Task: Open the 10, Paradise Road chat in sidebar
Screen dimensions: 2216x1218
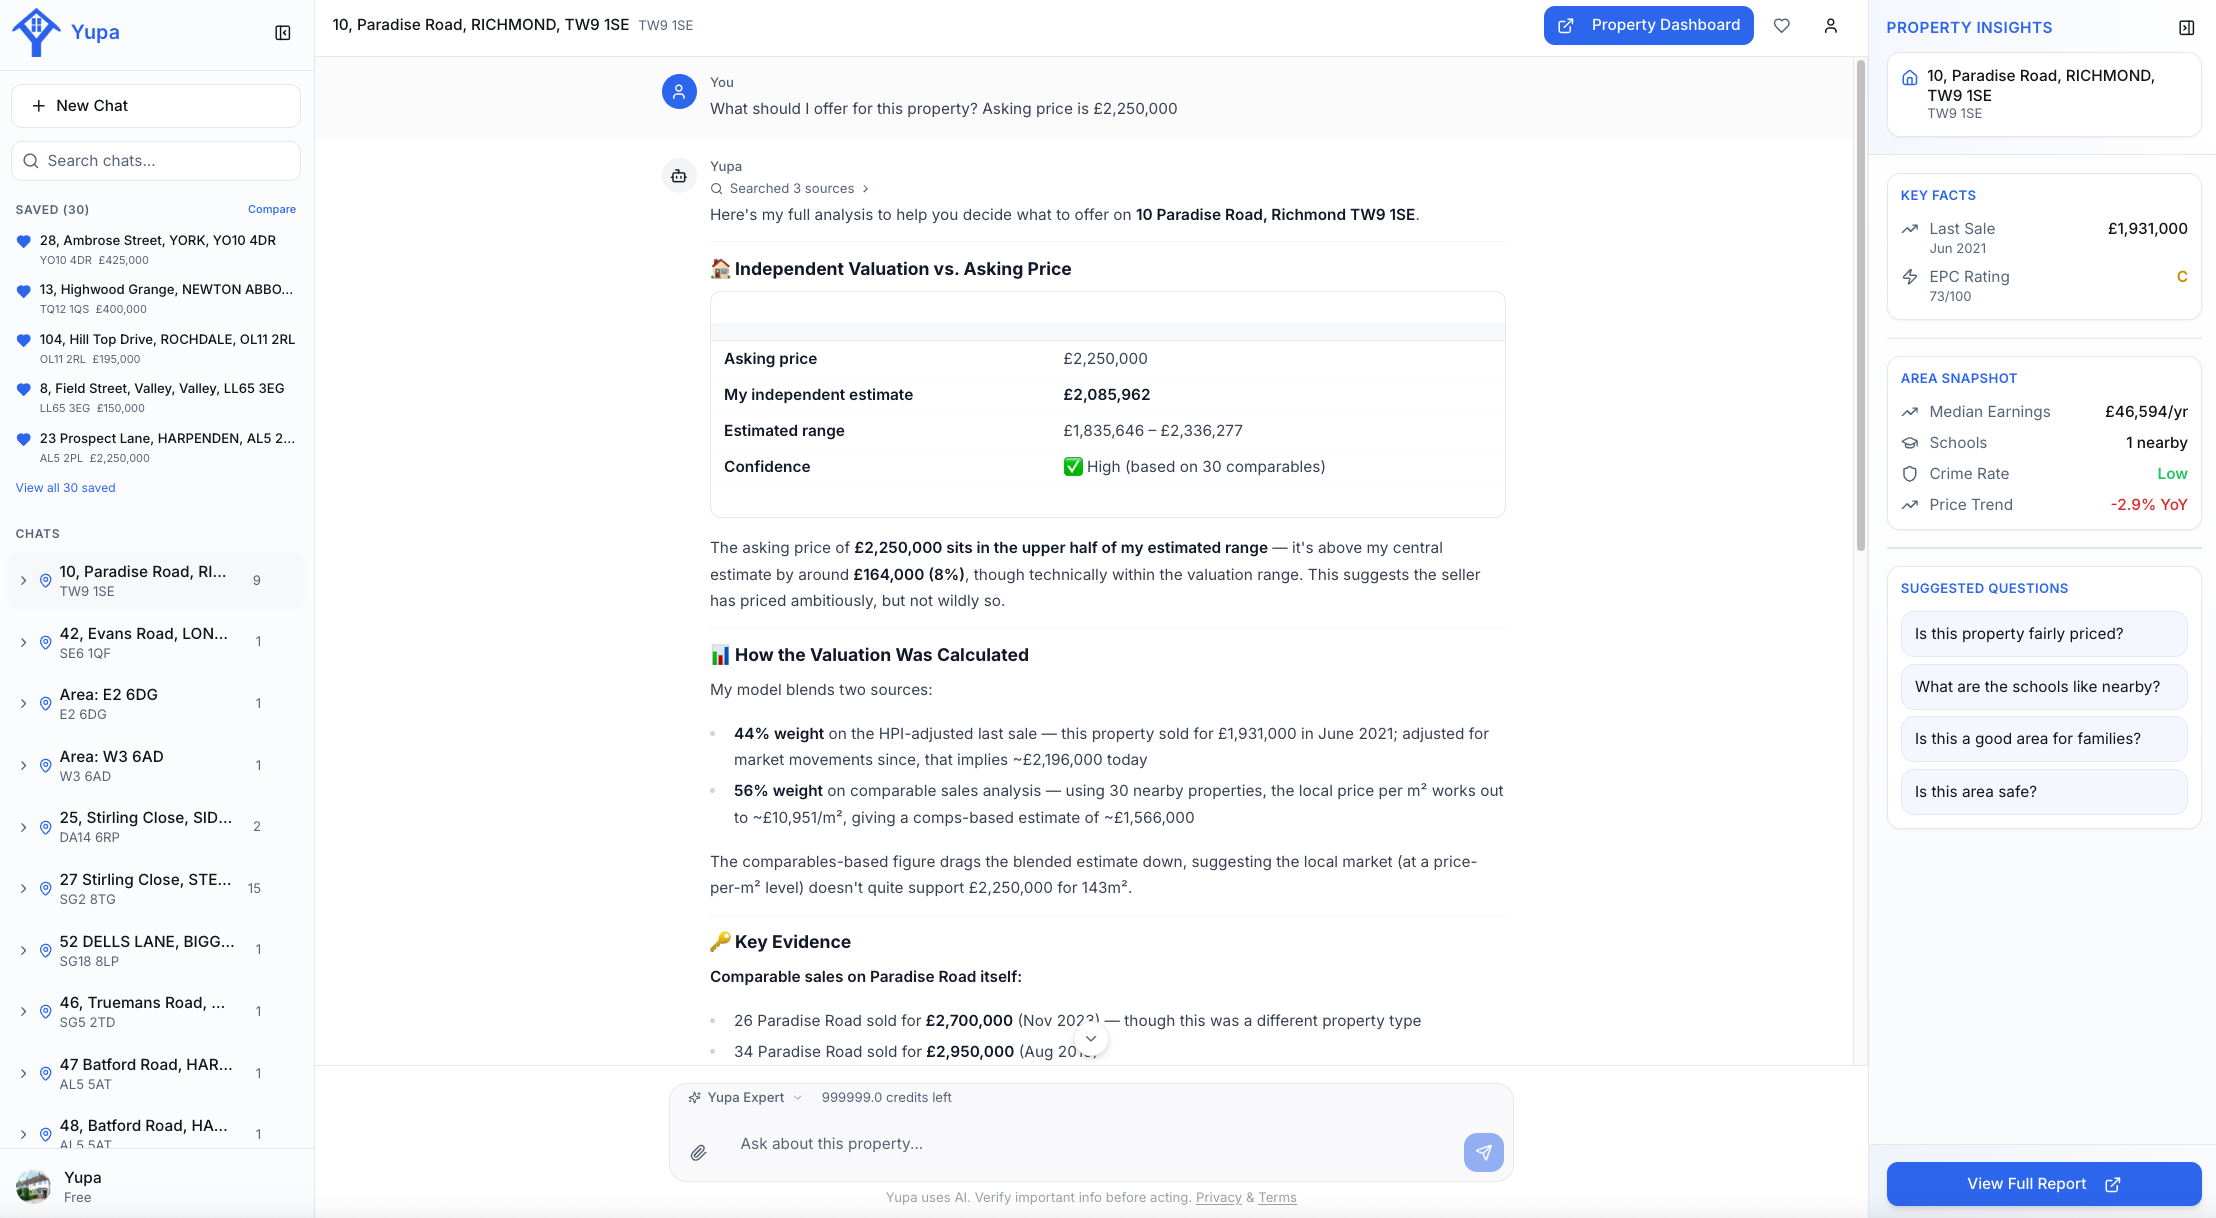Action: point(156,581)
